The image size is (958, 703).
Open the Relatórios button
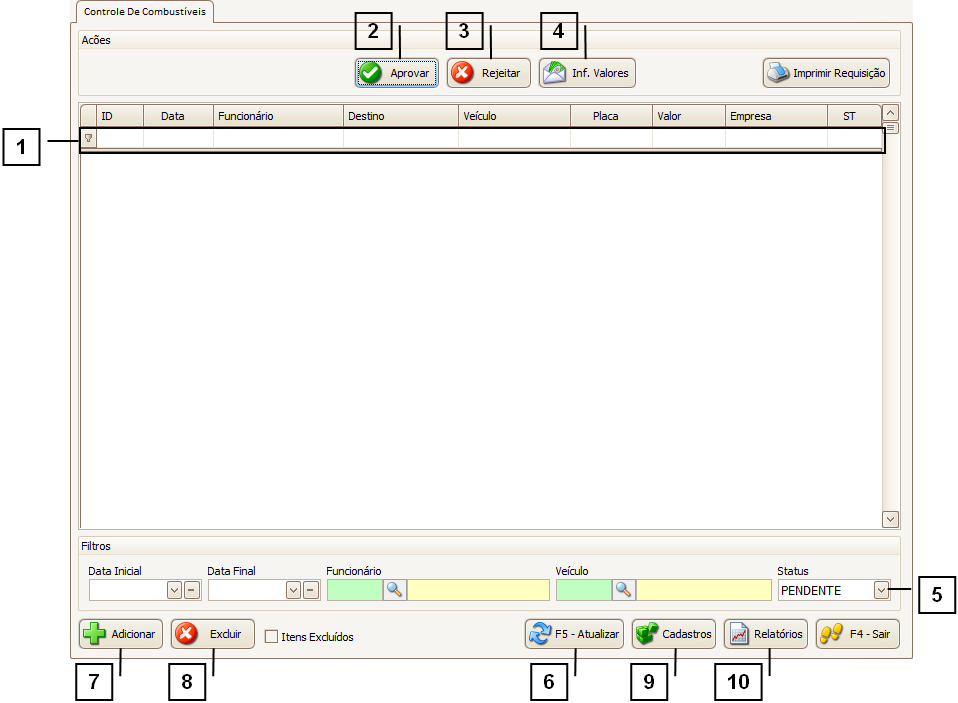(x=765, y=634)
